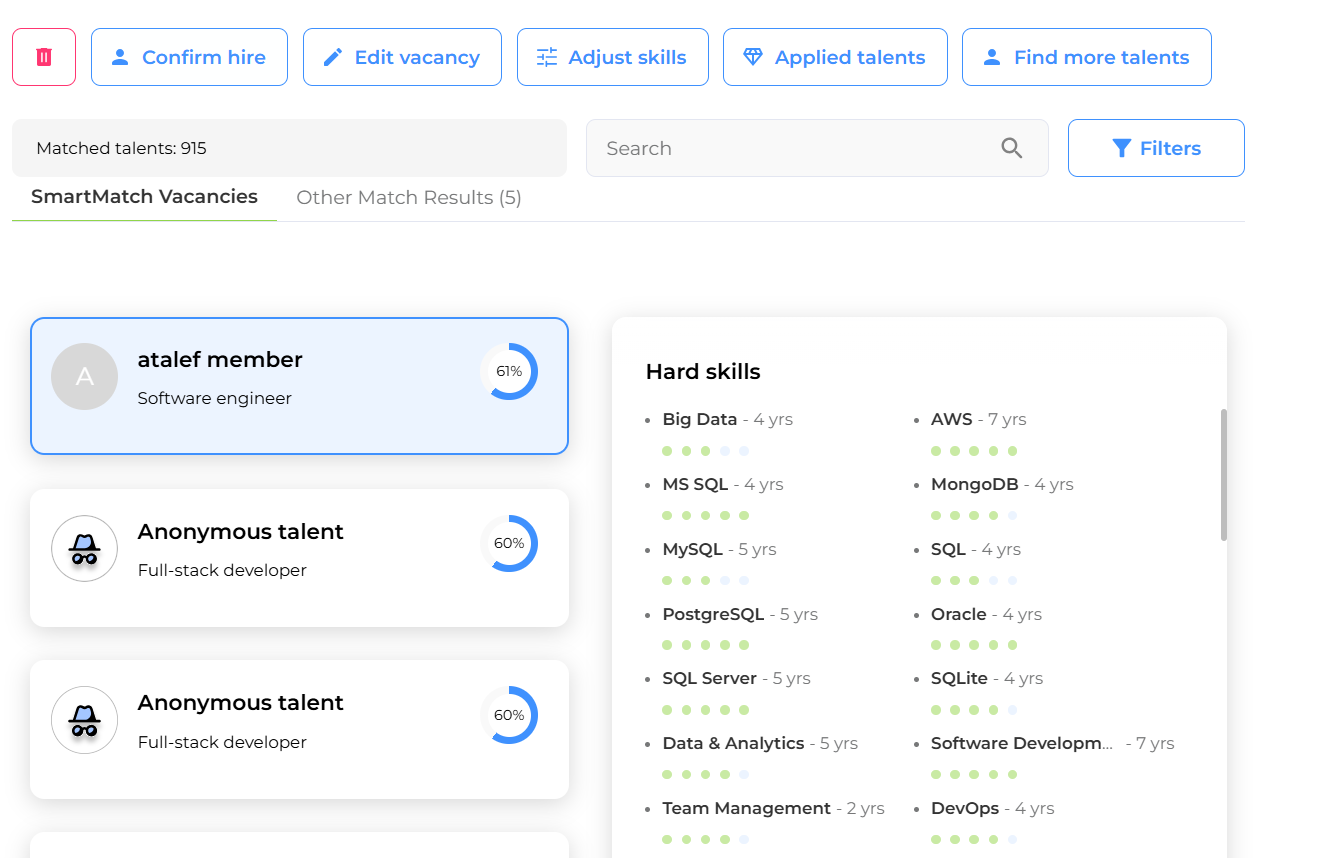Click the DevOps skill entry
Viewport: 1339px width, 858px height.
[x=993, y=808]
